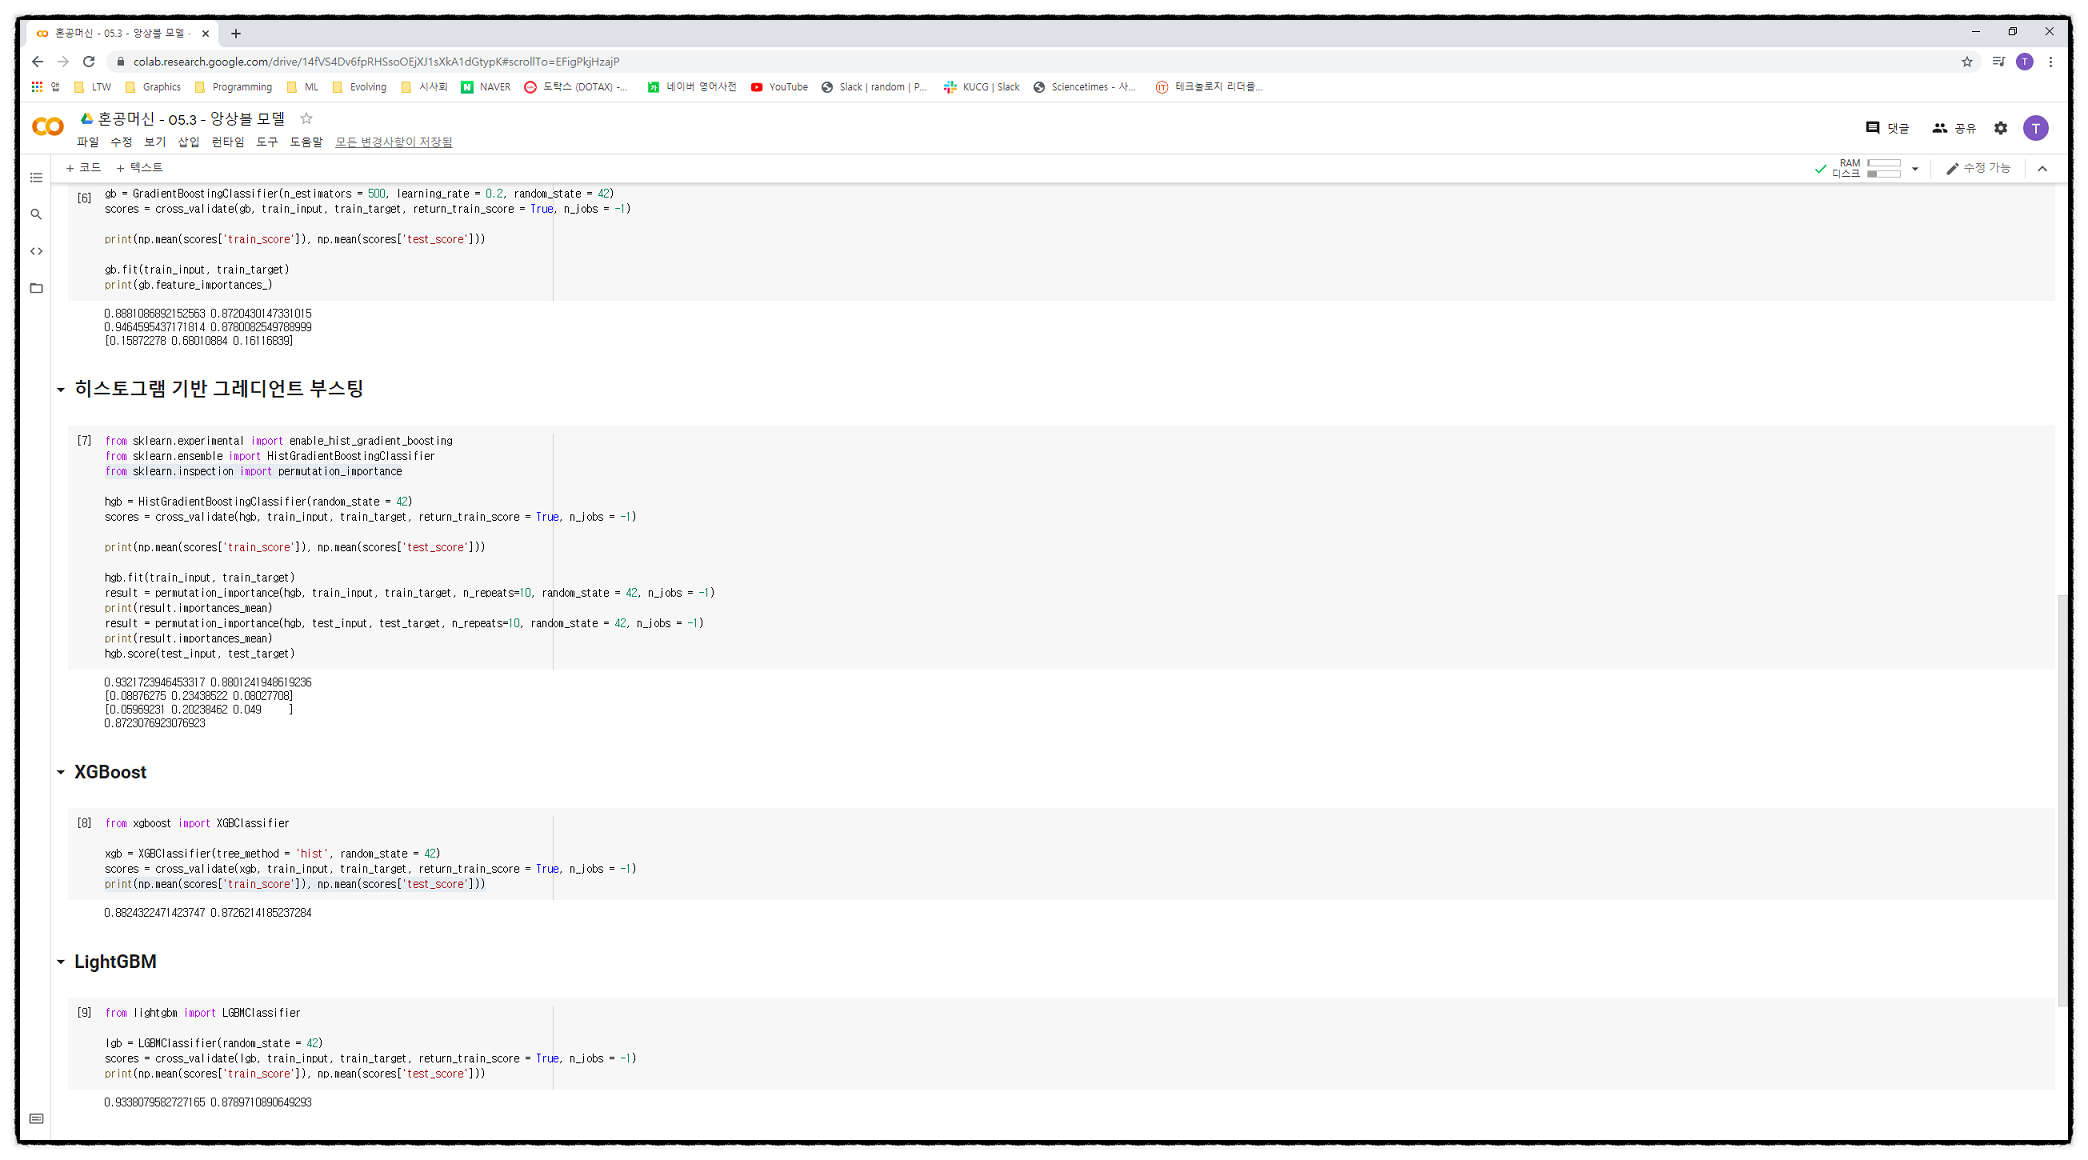2088x1160 pixels.
Task: Click the search icon in left sidebar
Action: click(x=36, y=214)
